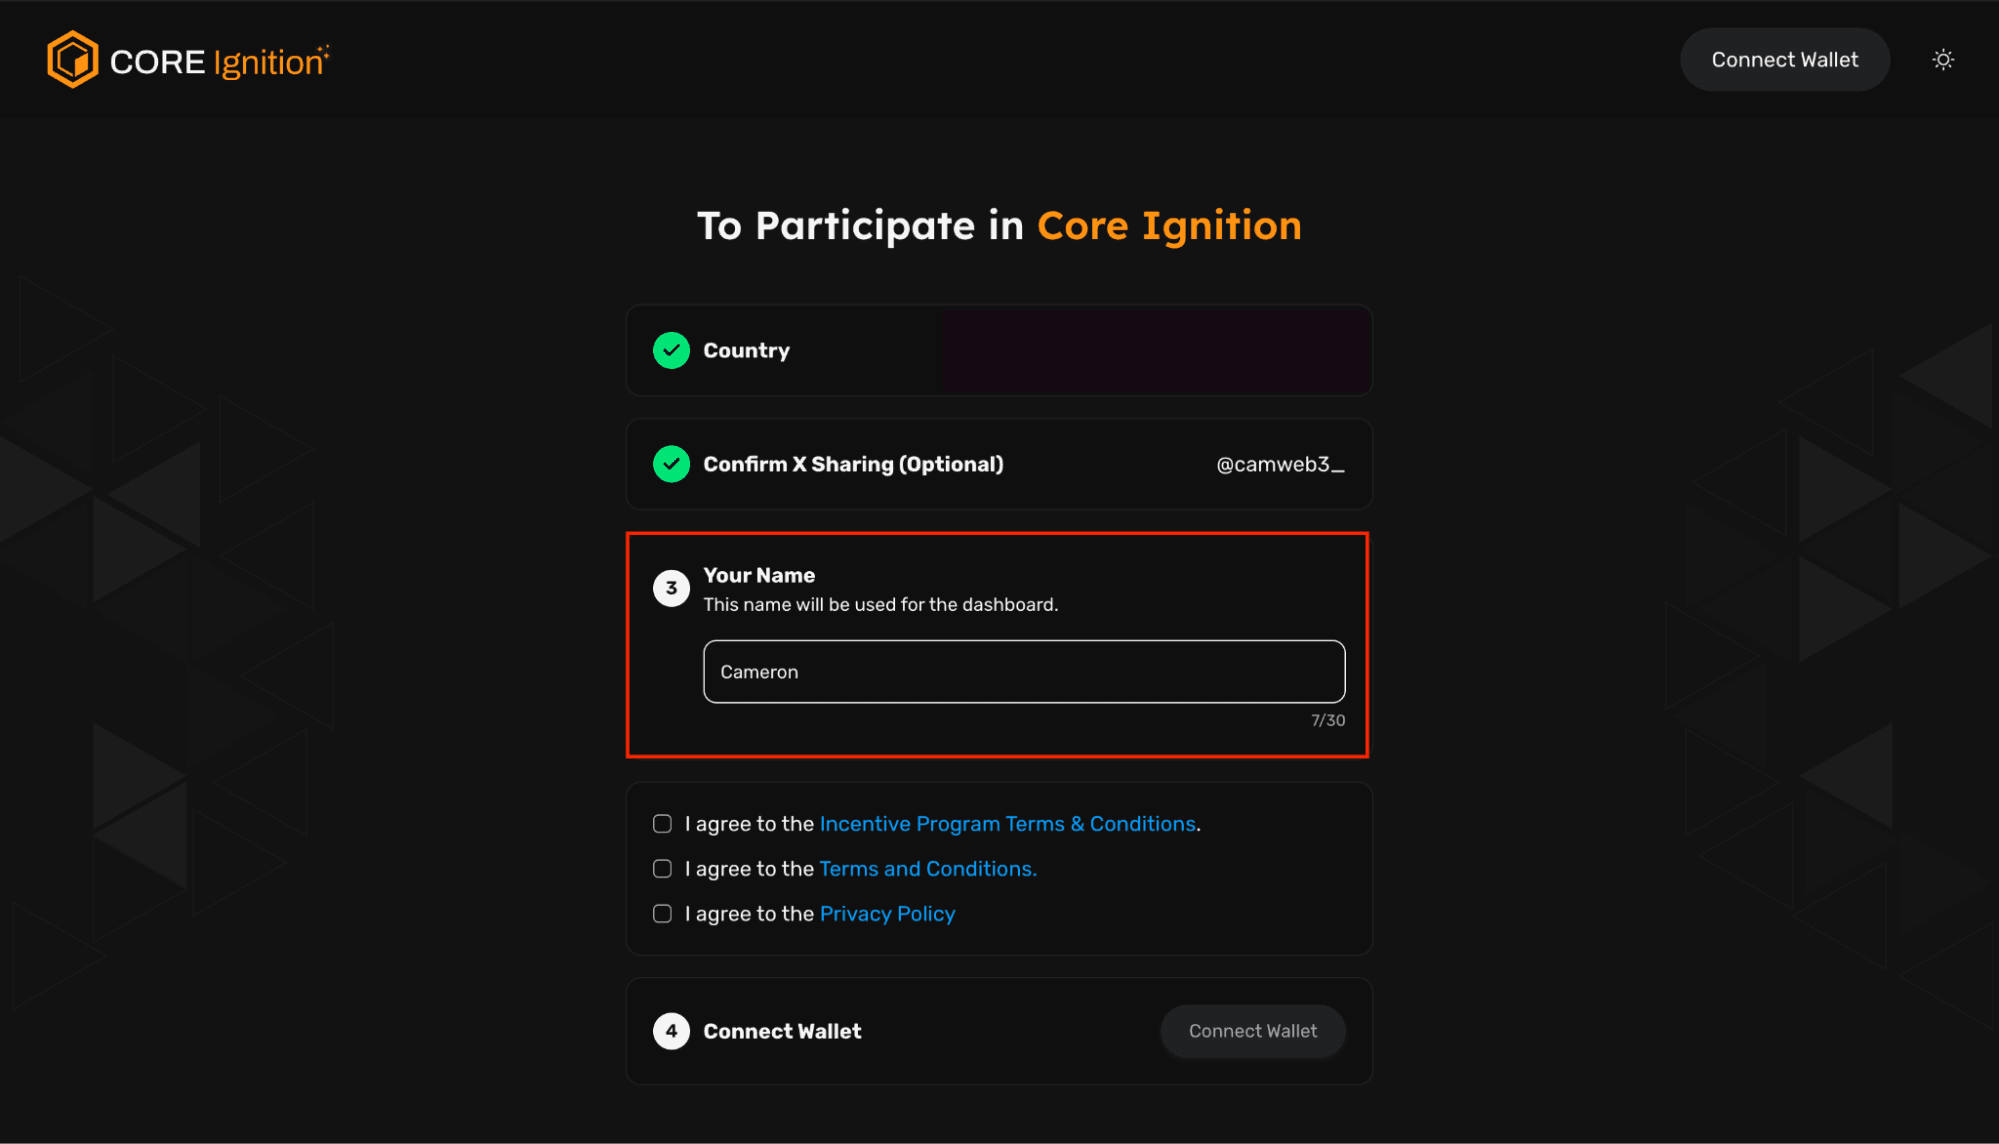Open the Incentive Program Terms & Conditions link
Screen dimensions: 1999x1144
(x=1008, y=823)
